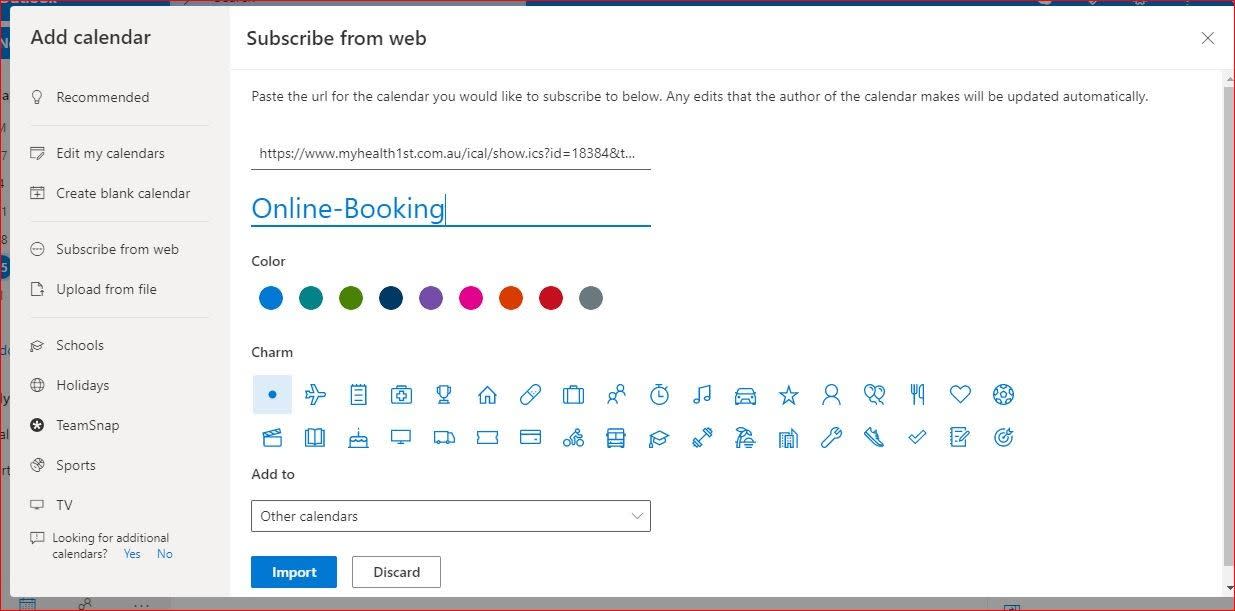Click the Import button

[294, 572]
